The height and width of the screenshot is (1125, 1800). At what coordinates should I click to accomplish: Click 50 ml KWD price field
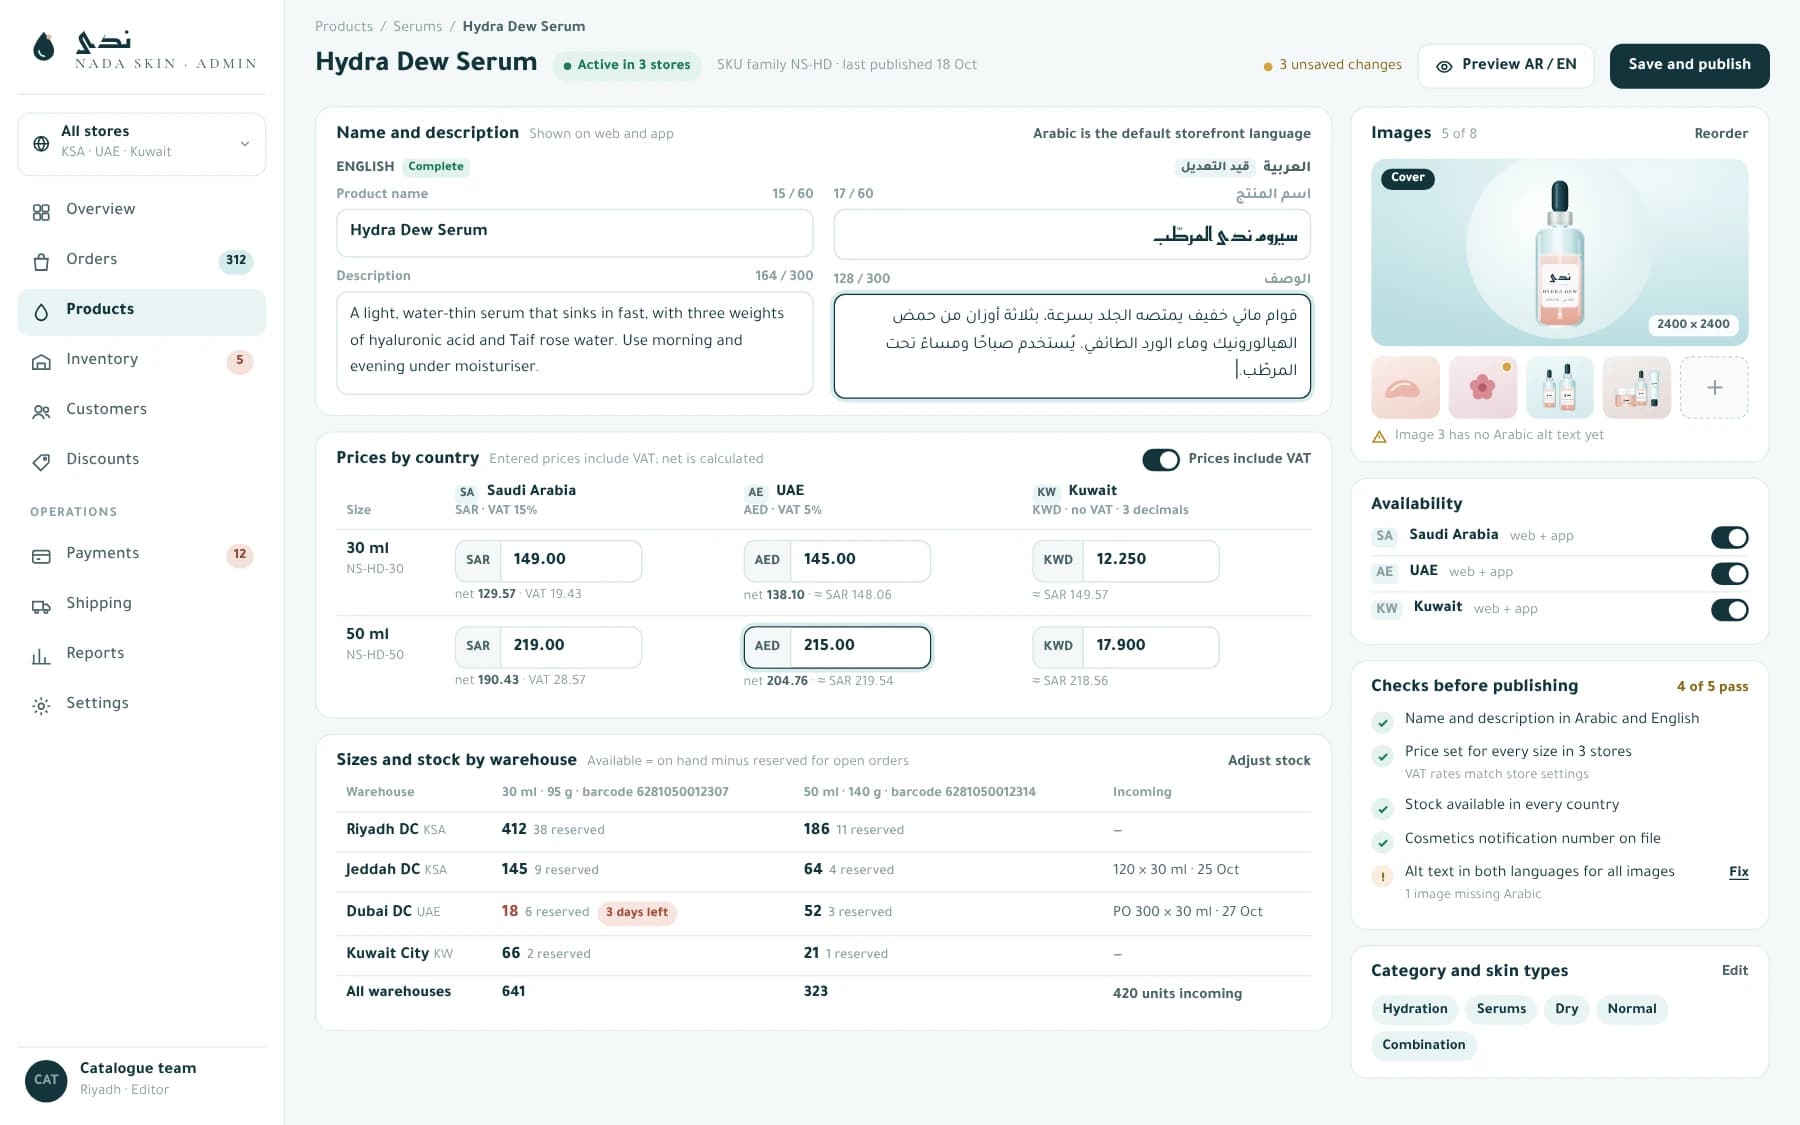[1126, 646]
